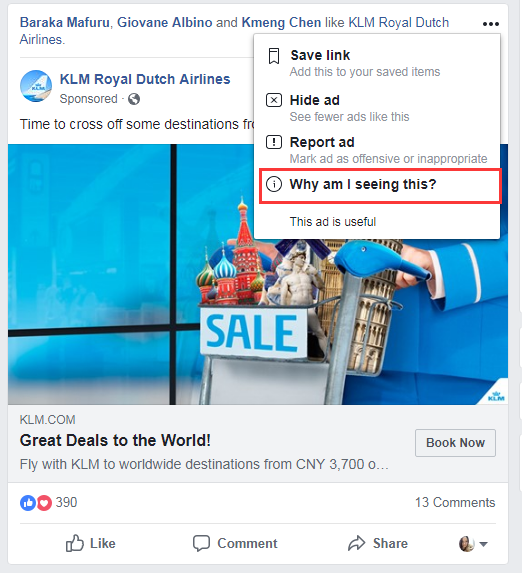Click the info icon for Why am I seeing this
Image resolution: width=522 pixels, height=573 pixels.
274,184
